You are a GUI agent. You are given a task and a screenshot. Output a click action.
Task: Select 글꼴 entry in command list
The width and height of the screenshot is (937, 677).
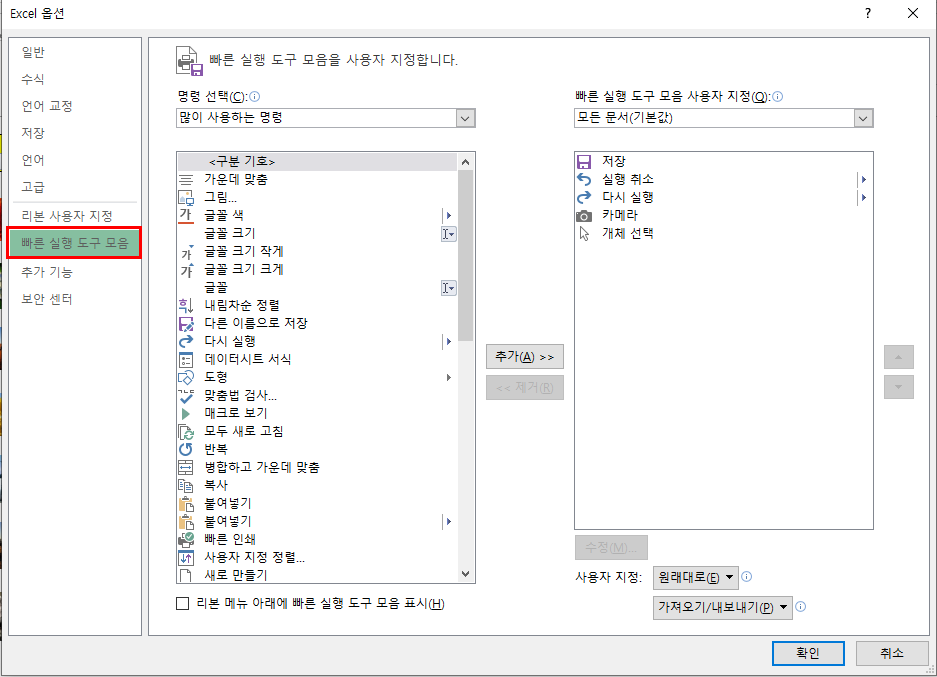point(317,287)
